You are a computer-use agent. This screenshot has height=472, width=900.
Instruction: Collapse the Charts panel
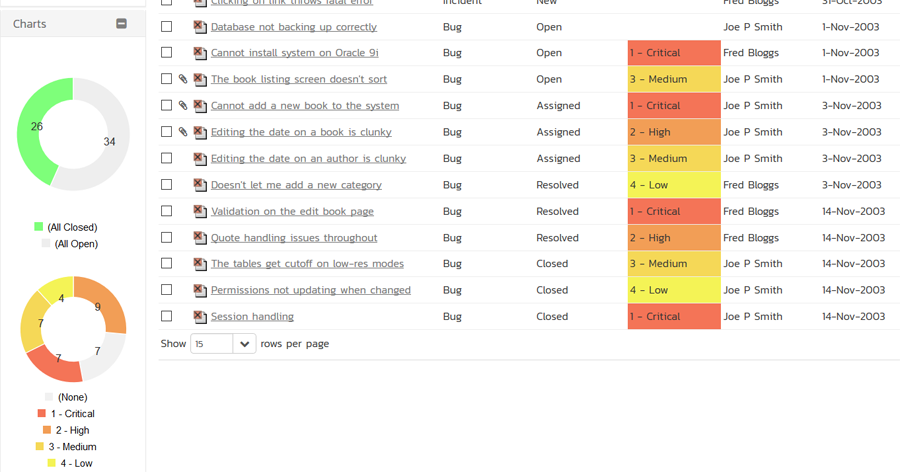(x=122, y=23)
